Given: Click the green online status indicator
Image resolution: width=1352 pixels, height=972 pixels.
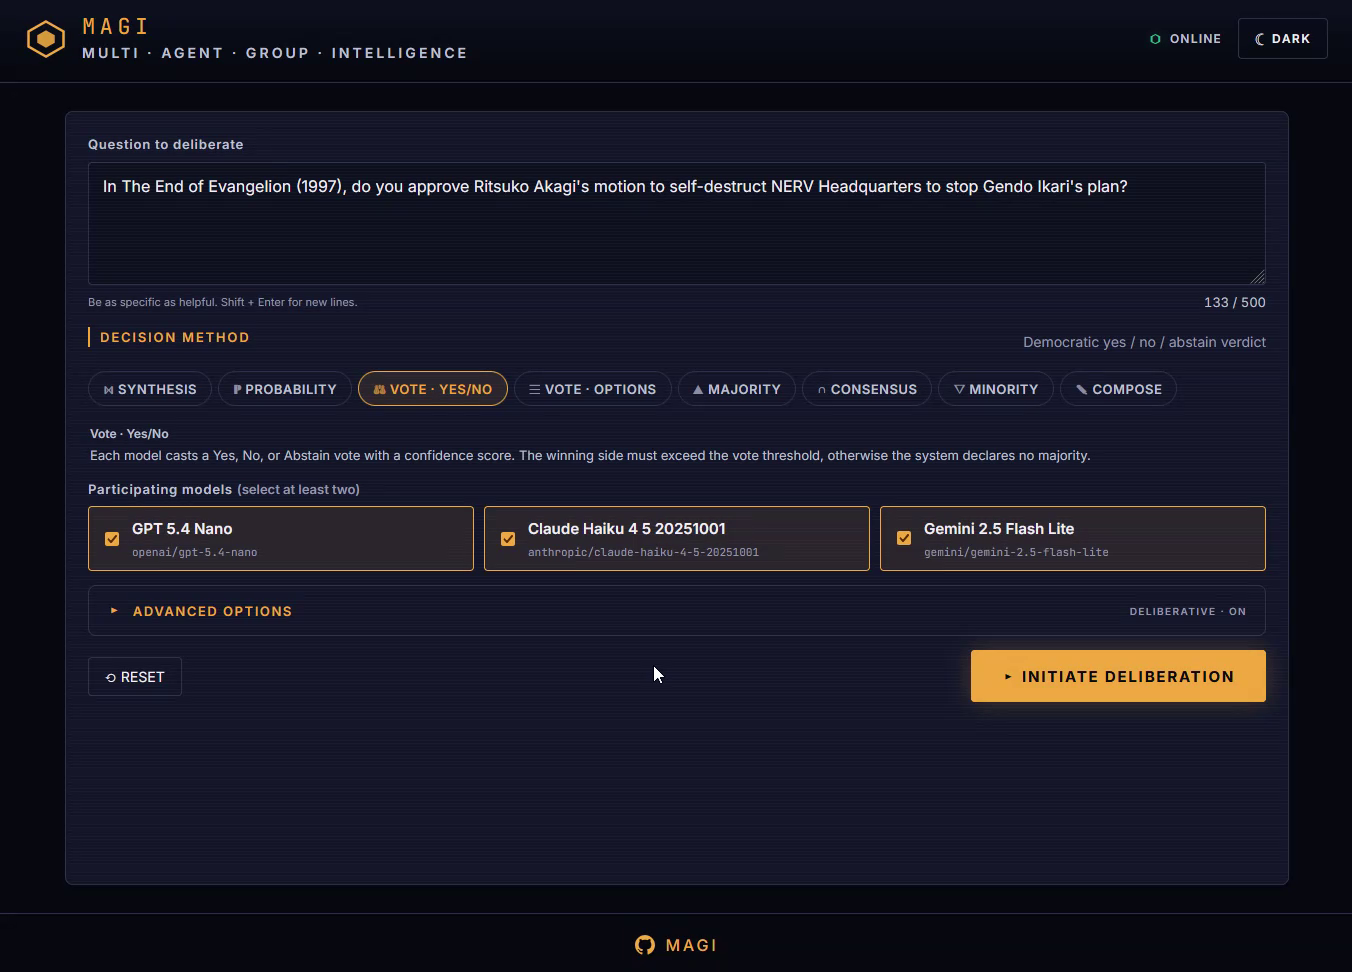Looking at the screenshot, I should 1155,39.
